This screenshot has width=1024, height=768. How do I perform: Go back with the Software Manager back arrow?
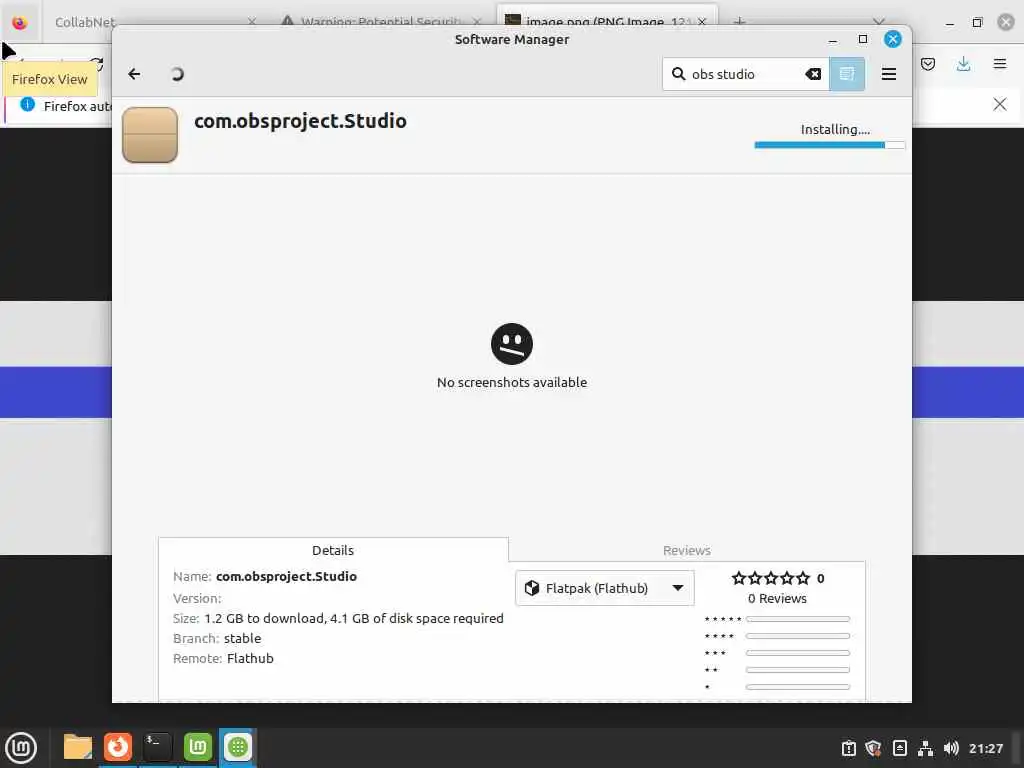(134, 74)
